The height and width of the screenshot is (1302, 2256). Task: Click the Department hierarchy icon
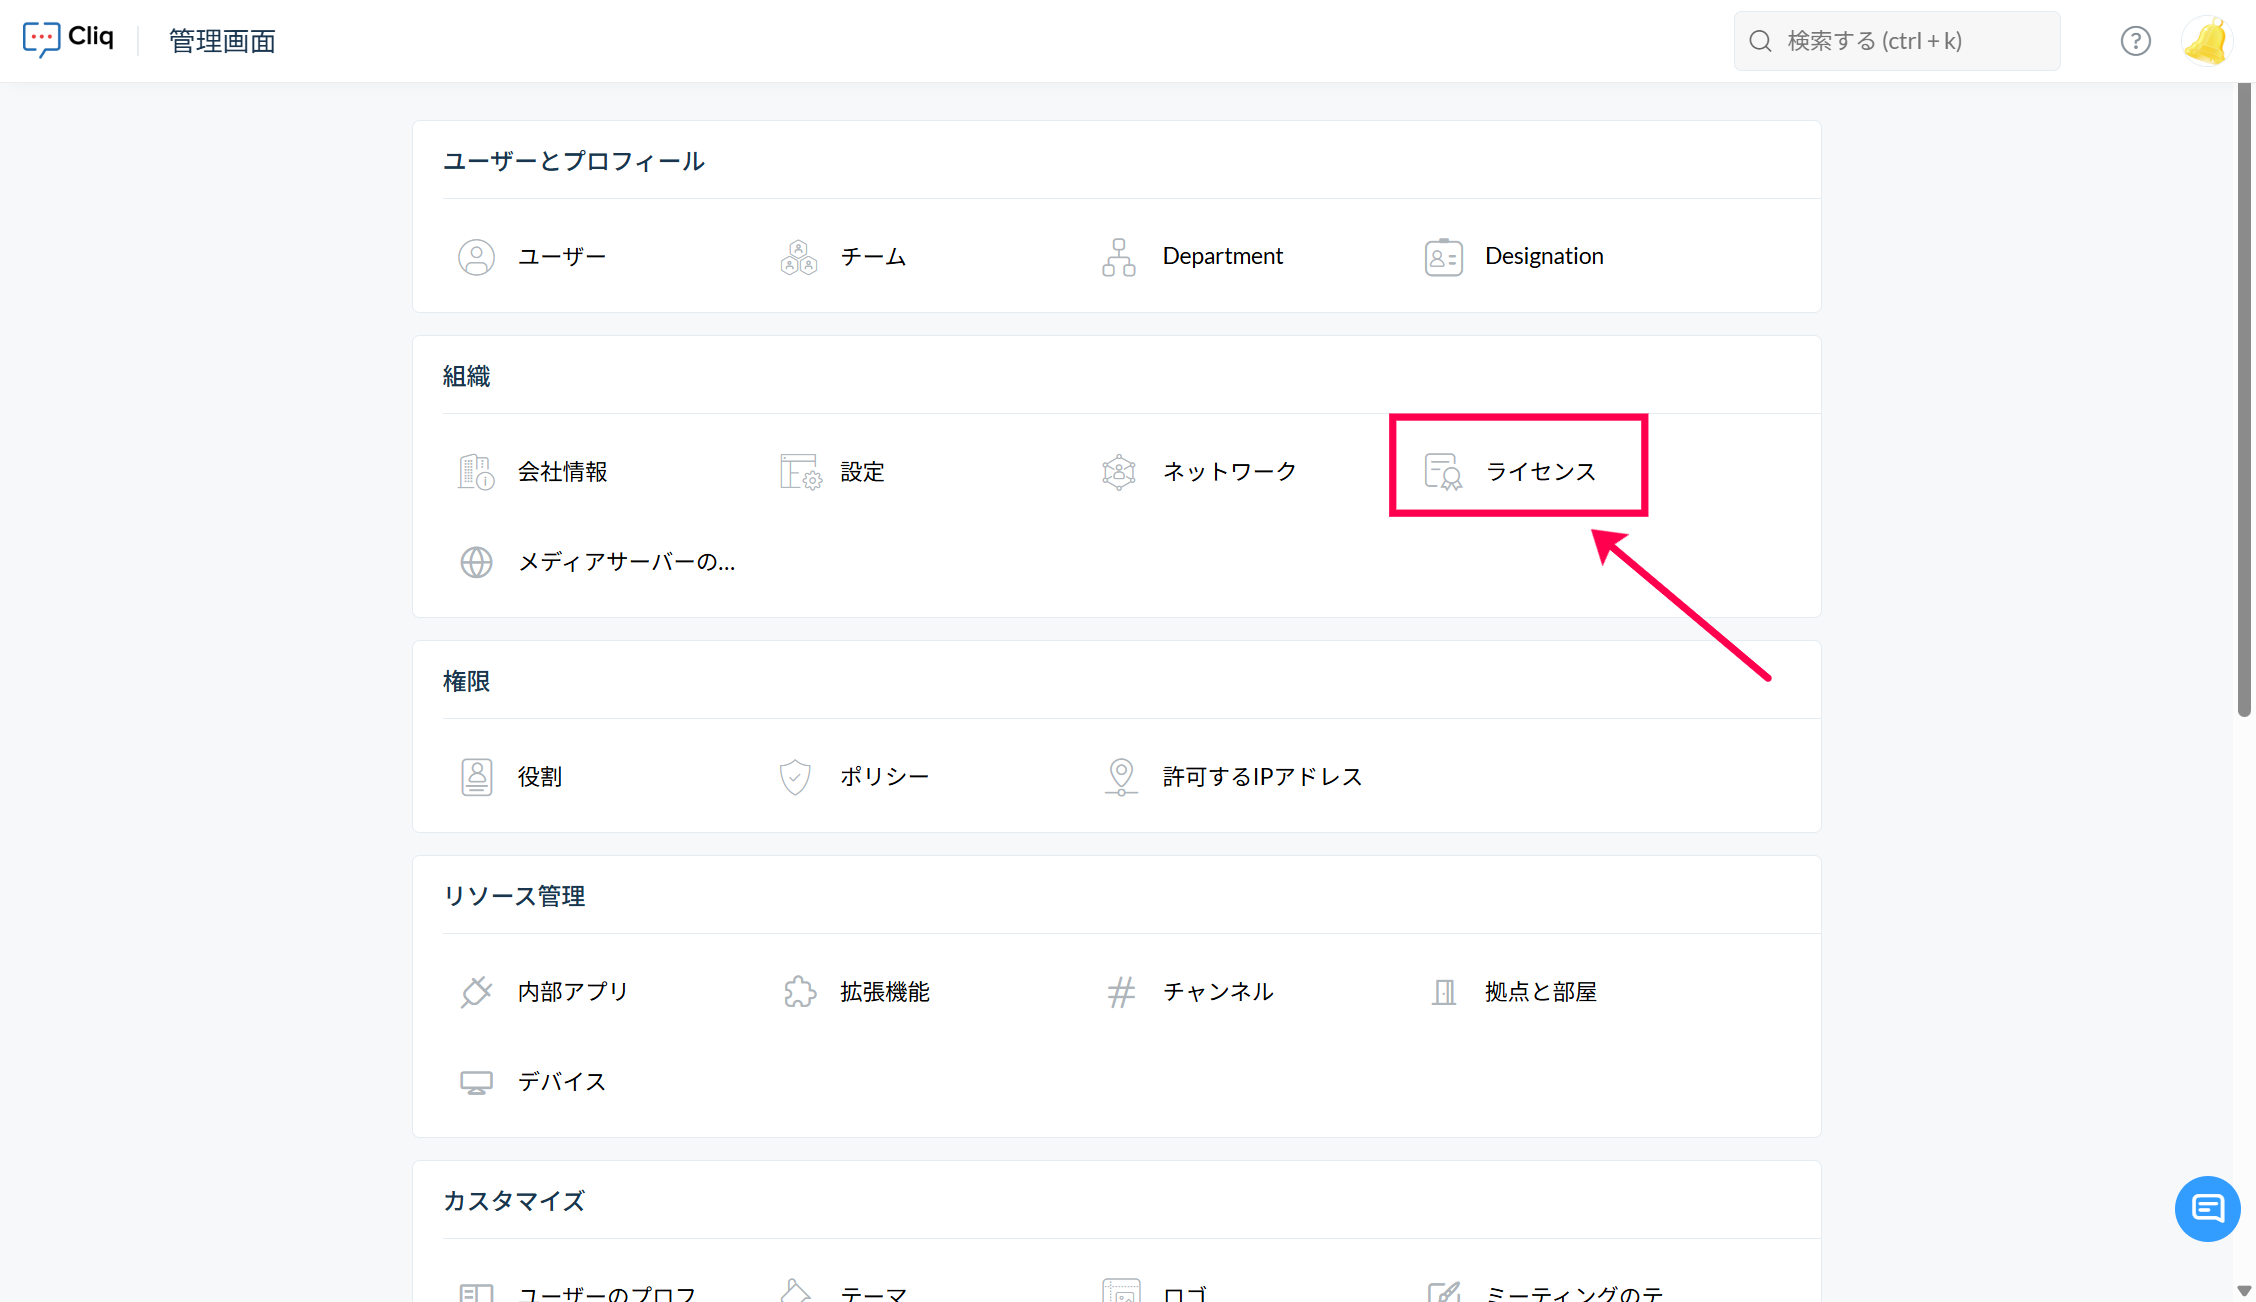[x=1119, y=257]
